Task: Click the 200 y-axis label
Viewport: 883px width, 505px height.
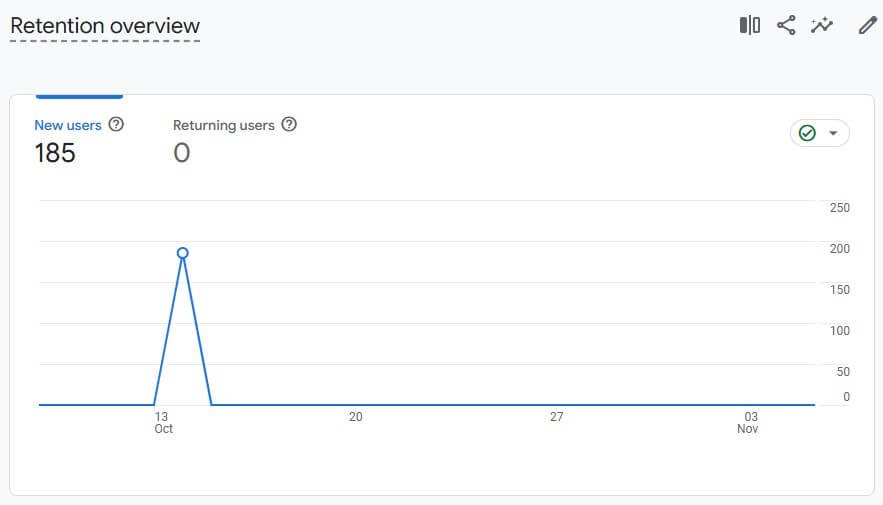Action: (x=839, y=249)
